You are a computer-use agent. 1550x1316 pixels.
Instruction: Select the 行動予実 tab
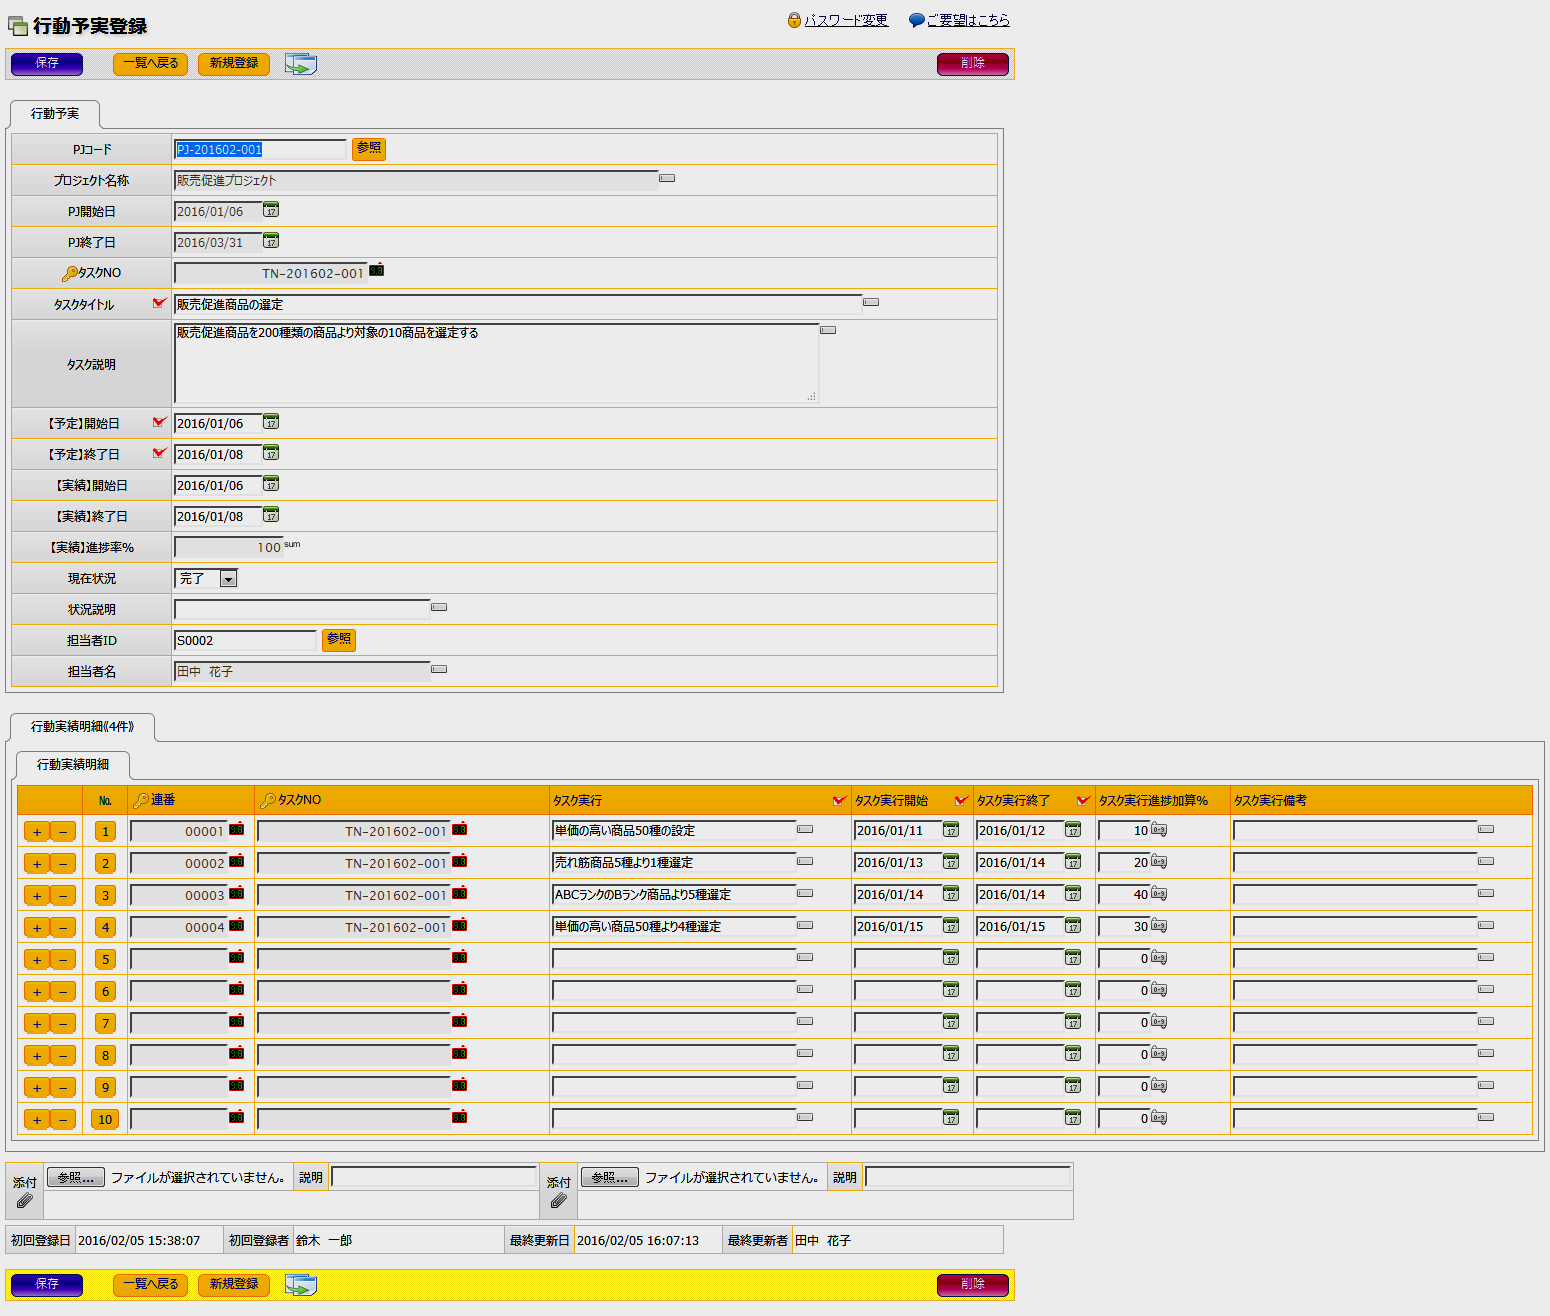(55, 114)
